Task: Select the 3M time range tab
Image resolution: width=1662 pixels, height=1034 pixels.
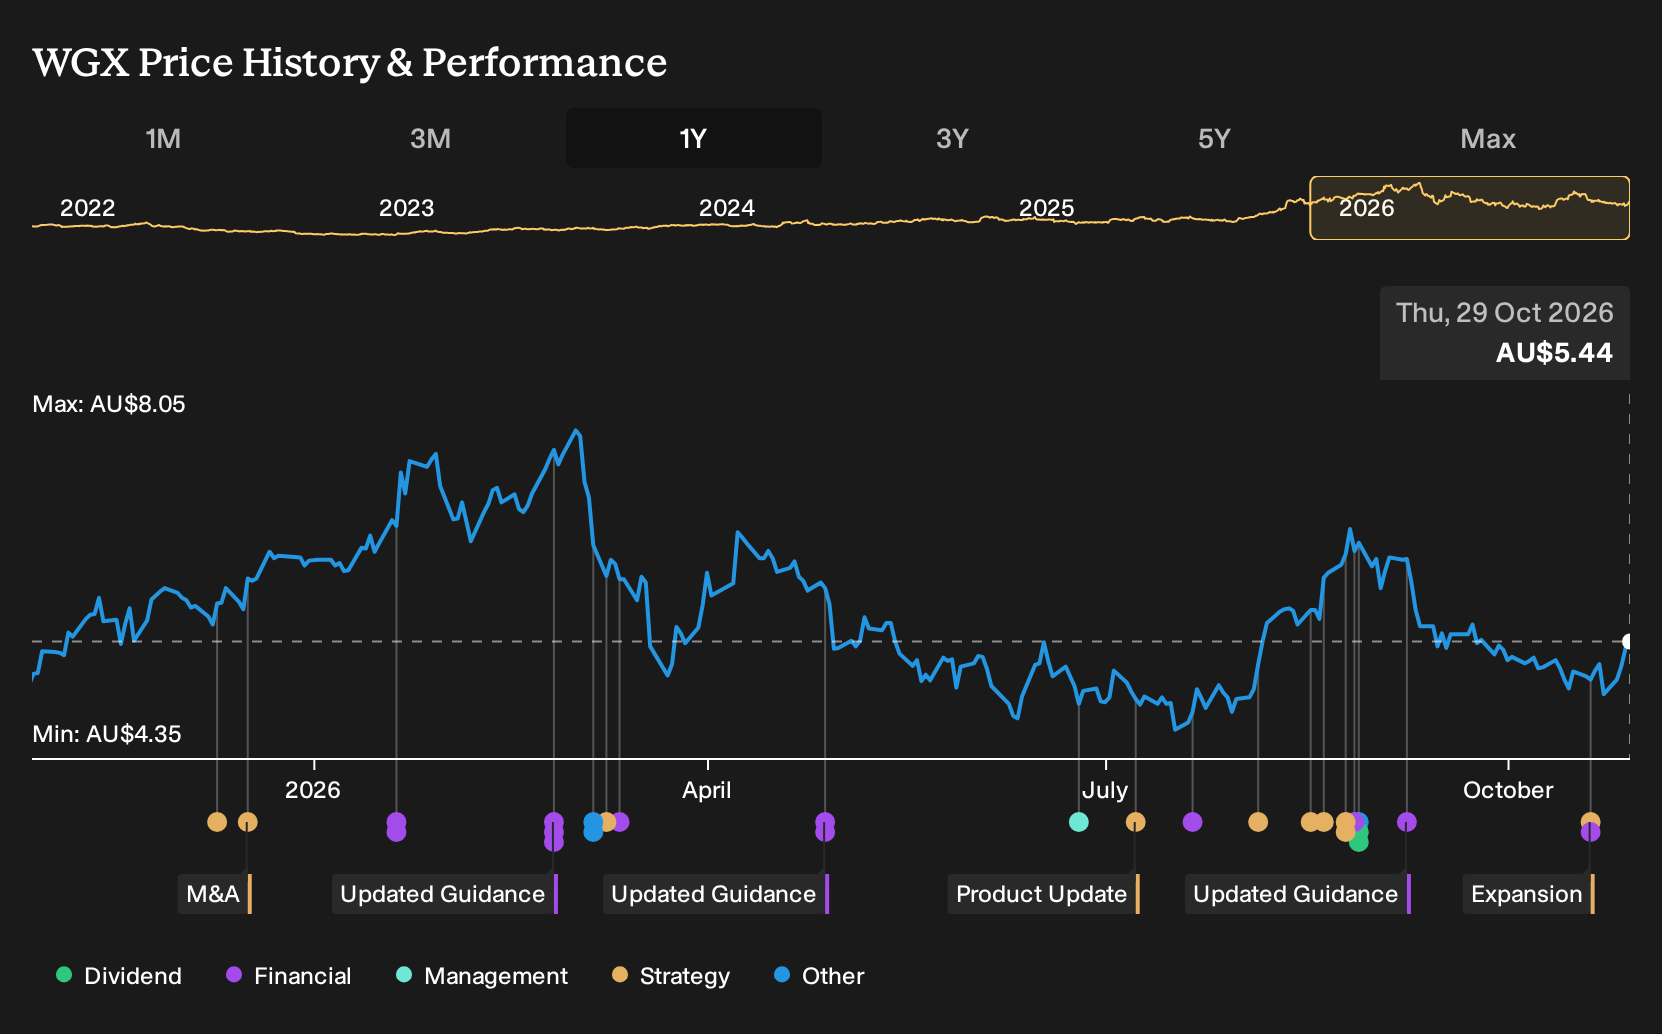Action: (x=430, y=139)
